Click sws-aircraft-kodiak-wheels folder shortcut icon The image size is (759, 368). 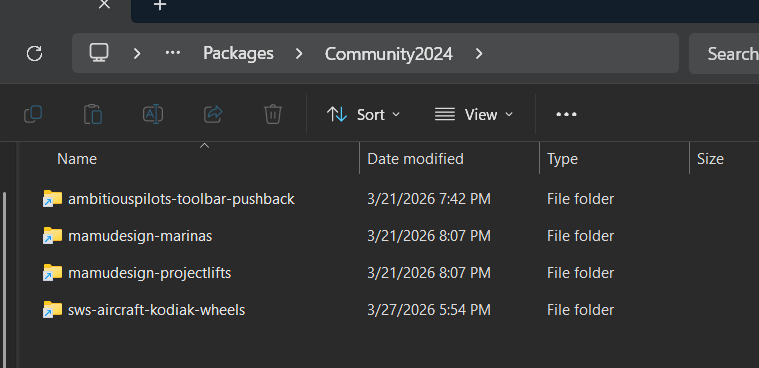tap(52, 309)
